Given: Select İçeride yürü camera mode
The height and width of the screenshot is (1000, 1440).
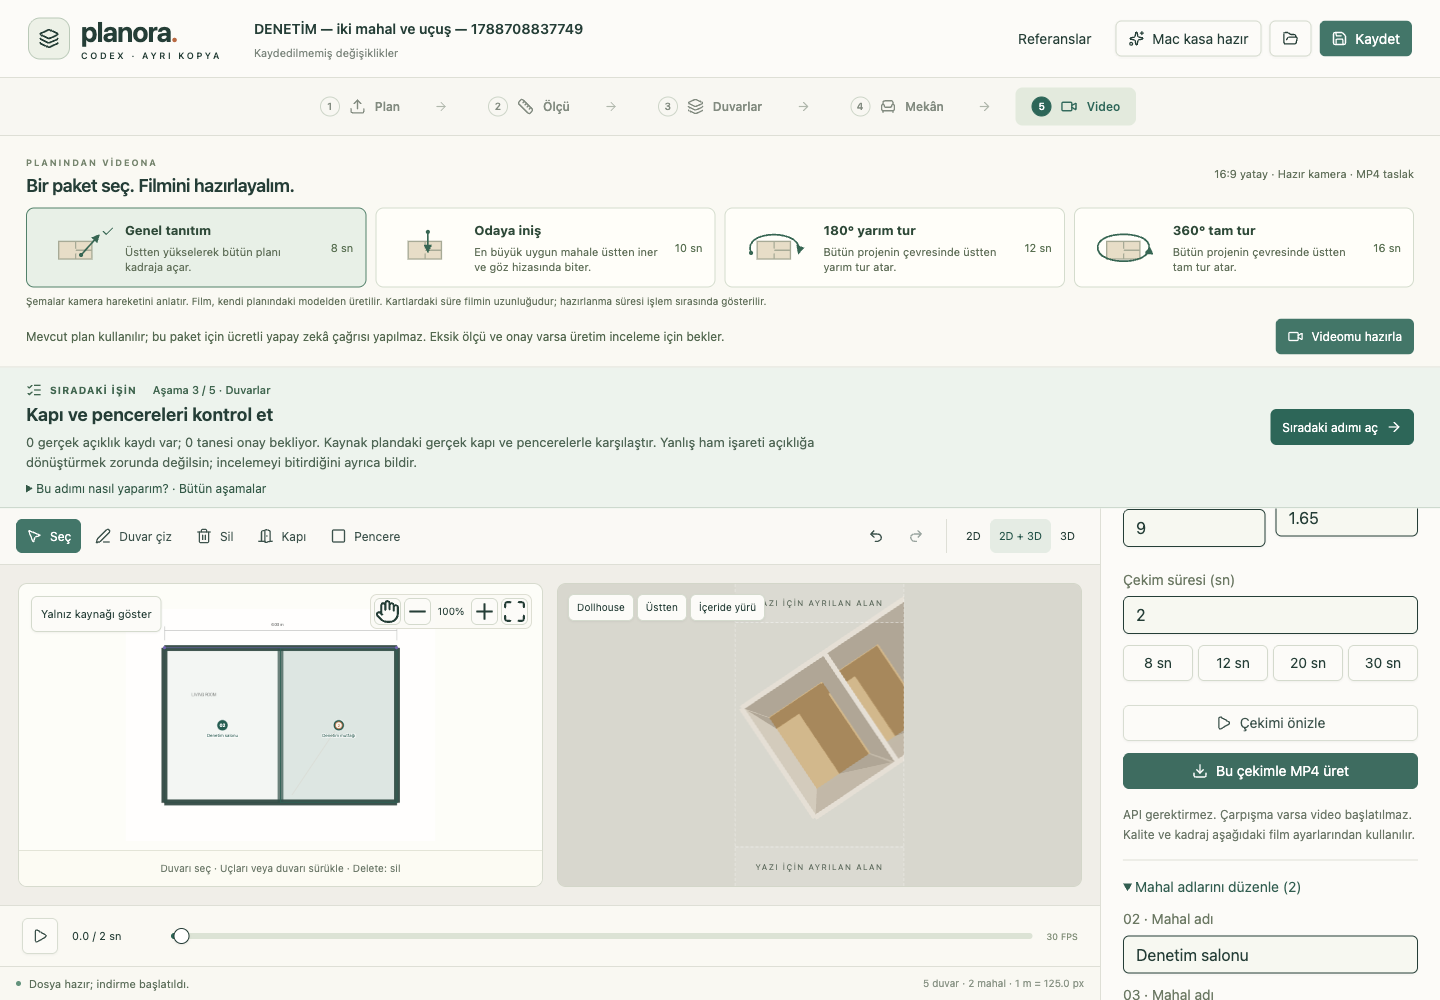Looking at the screenshot, I should coord(727,607).
